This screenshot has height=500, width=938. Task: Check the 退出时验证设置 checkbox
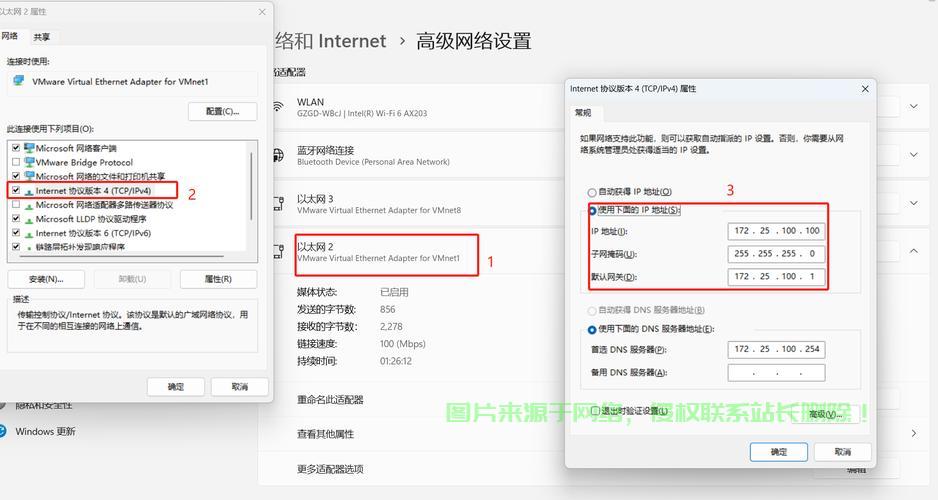594,411
